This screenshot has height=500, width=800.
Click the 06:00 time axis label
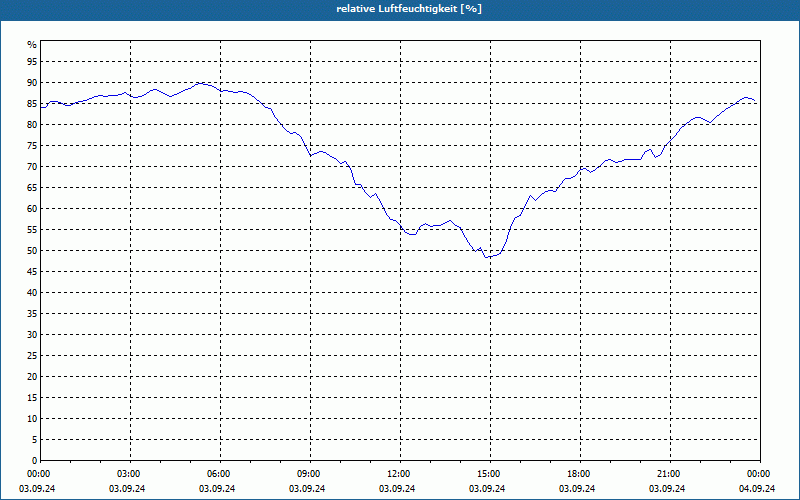click(x=220, y=474)
